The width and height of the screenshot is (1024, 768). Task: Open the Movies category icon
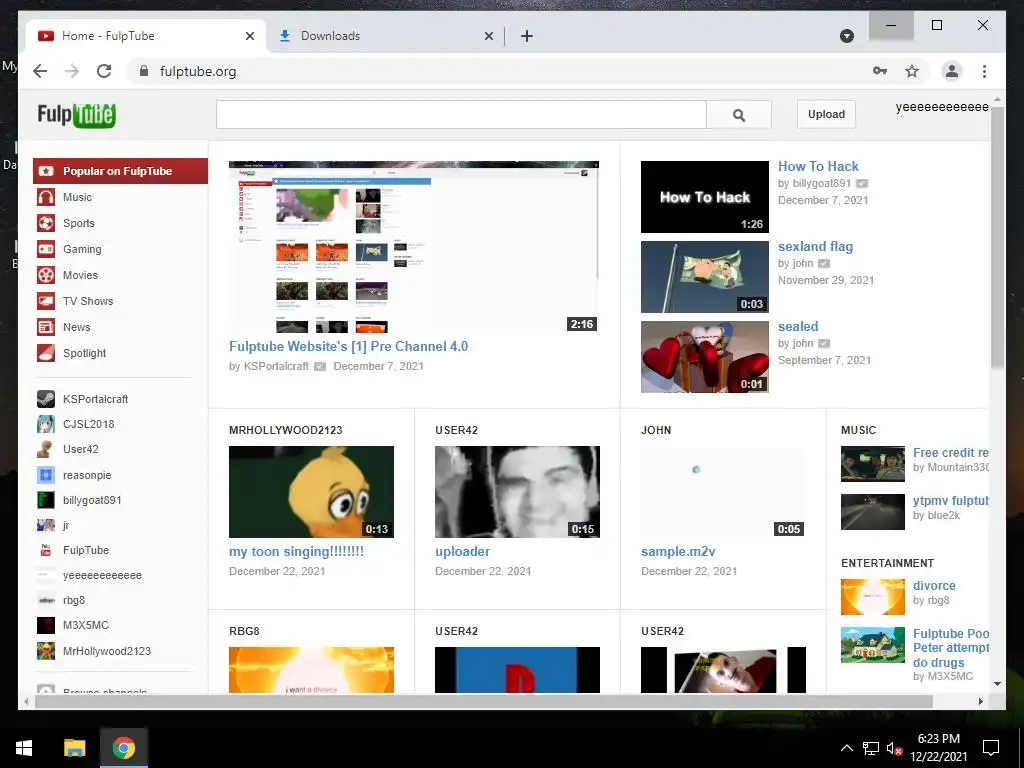[46, 275]
